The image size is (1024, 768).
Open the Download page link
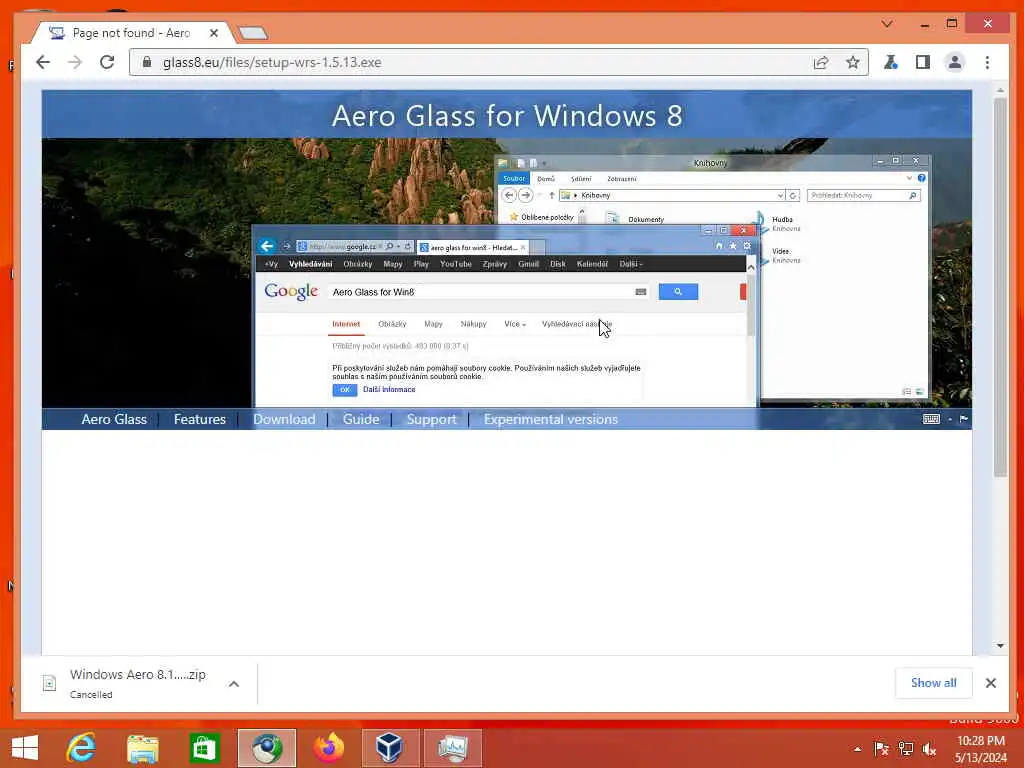284,419
